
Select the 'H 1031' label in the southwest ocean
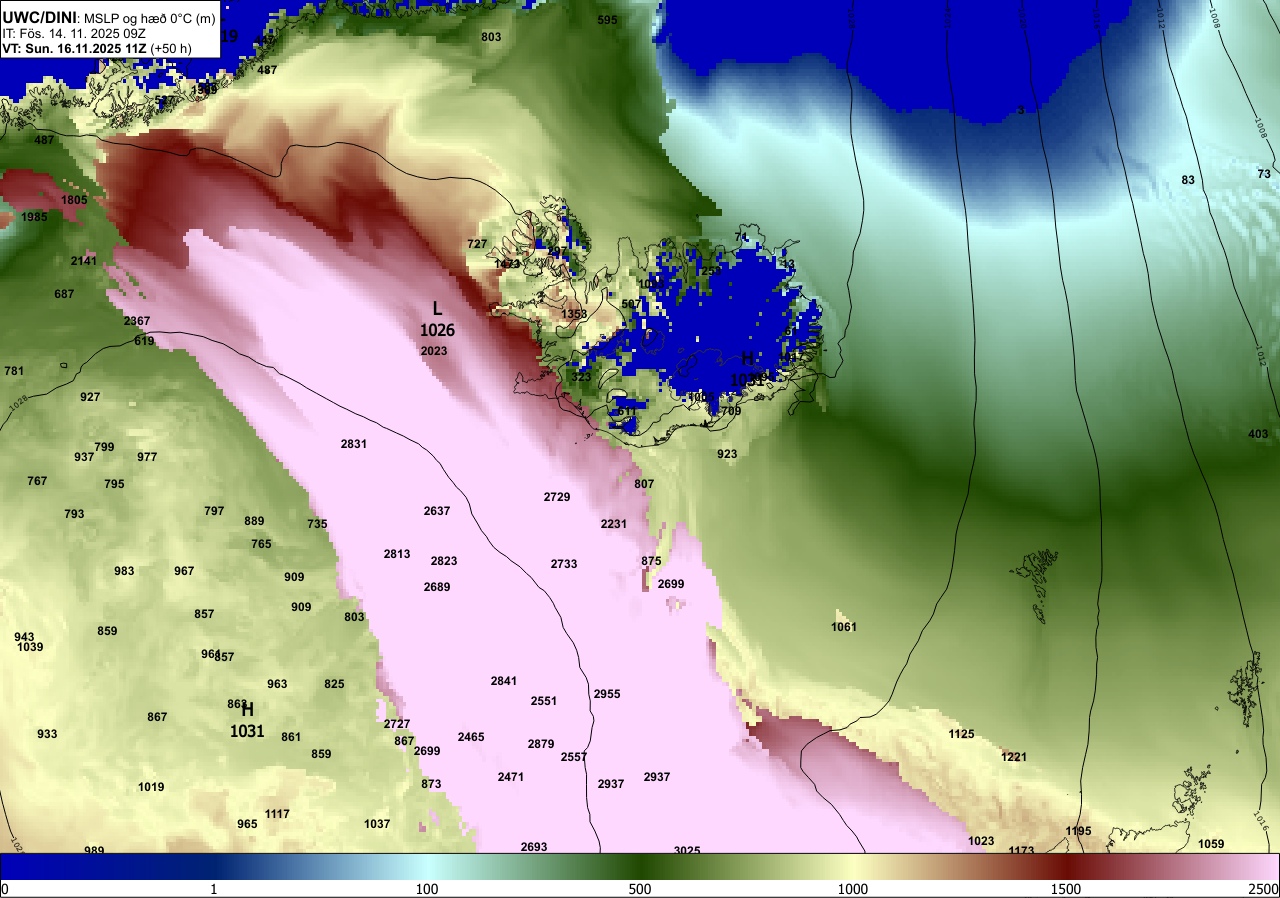tap(247, 720)
